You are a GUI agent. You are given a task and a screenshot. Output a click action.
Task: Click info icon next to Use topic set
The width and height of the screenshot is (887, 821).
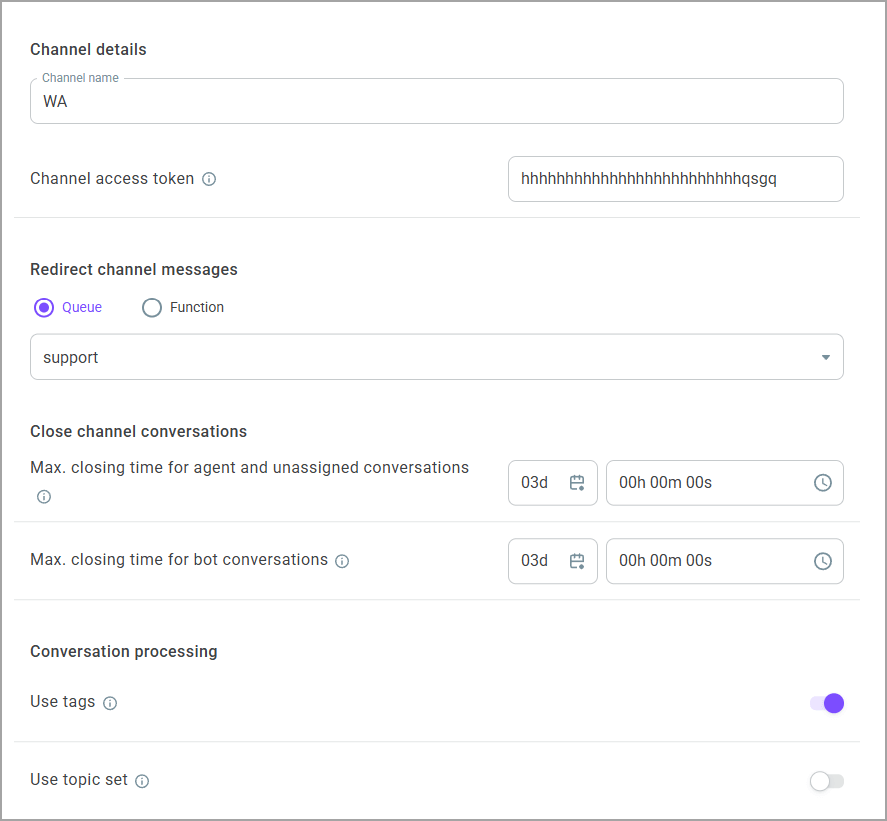point(142,781)
